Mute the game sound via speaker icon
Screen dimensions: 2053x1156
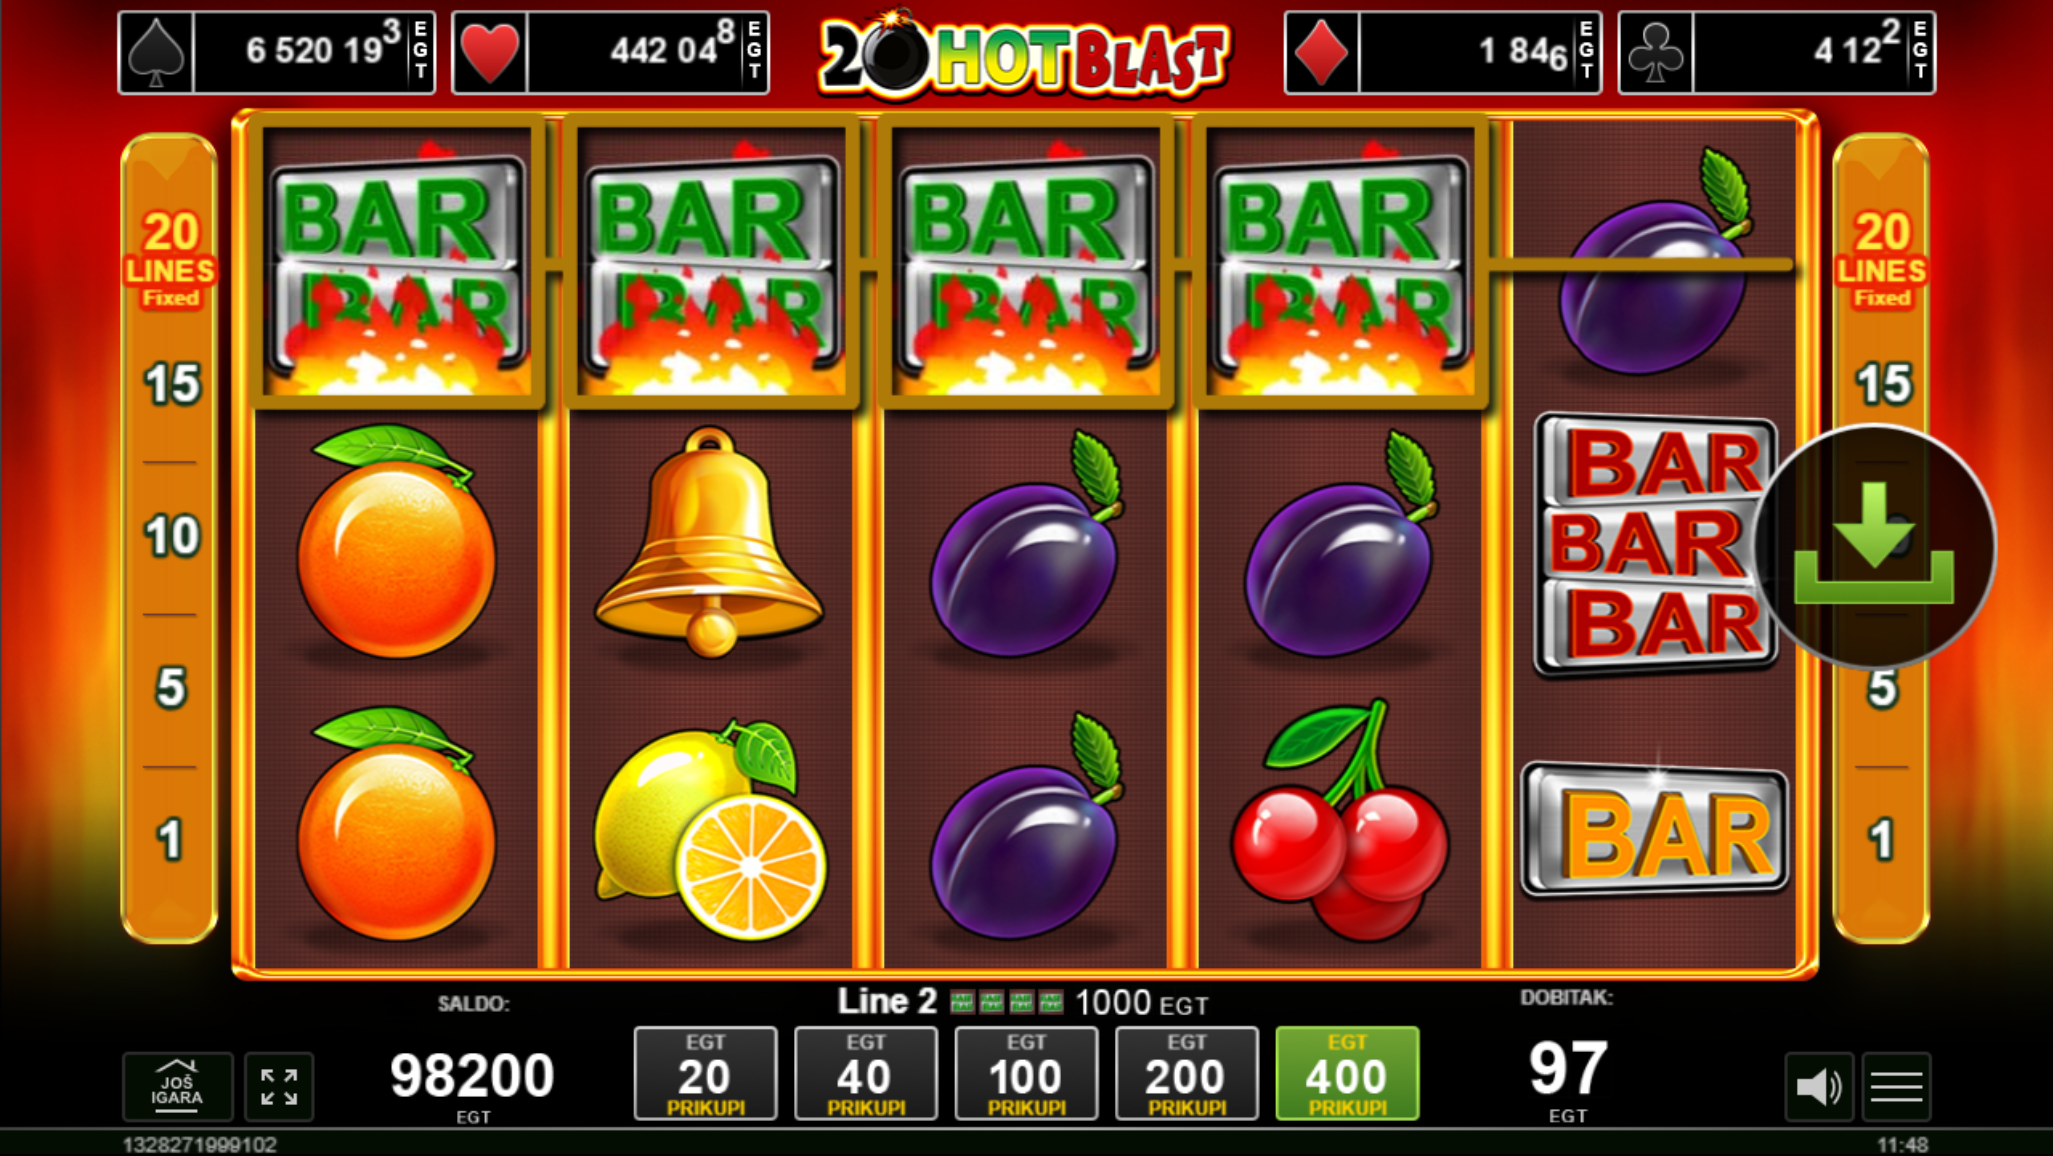pos(1819,1086)
